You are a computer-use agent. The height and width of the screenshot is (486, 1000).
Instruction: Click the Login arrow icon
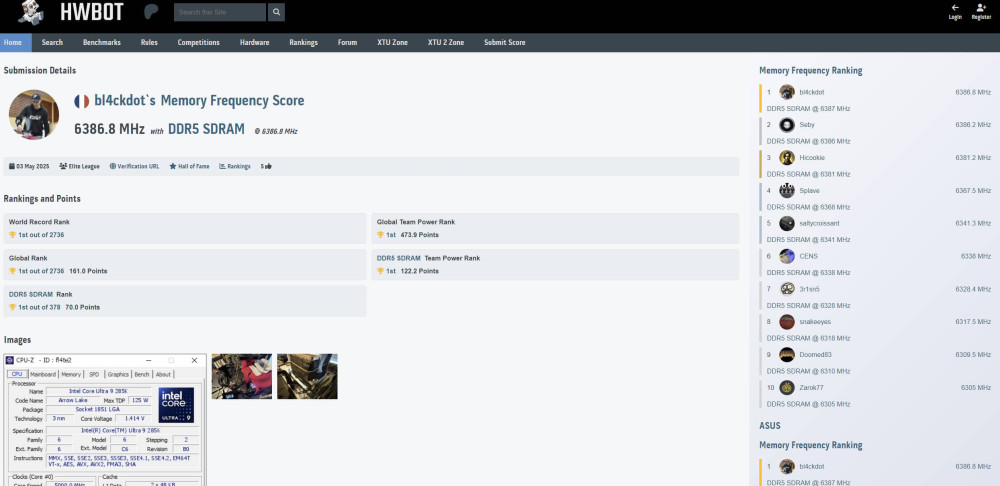click(x=955, y=8)
